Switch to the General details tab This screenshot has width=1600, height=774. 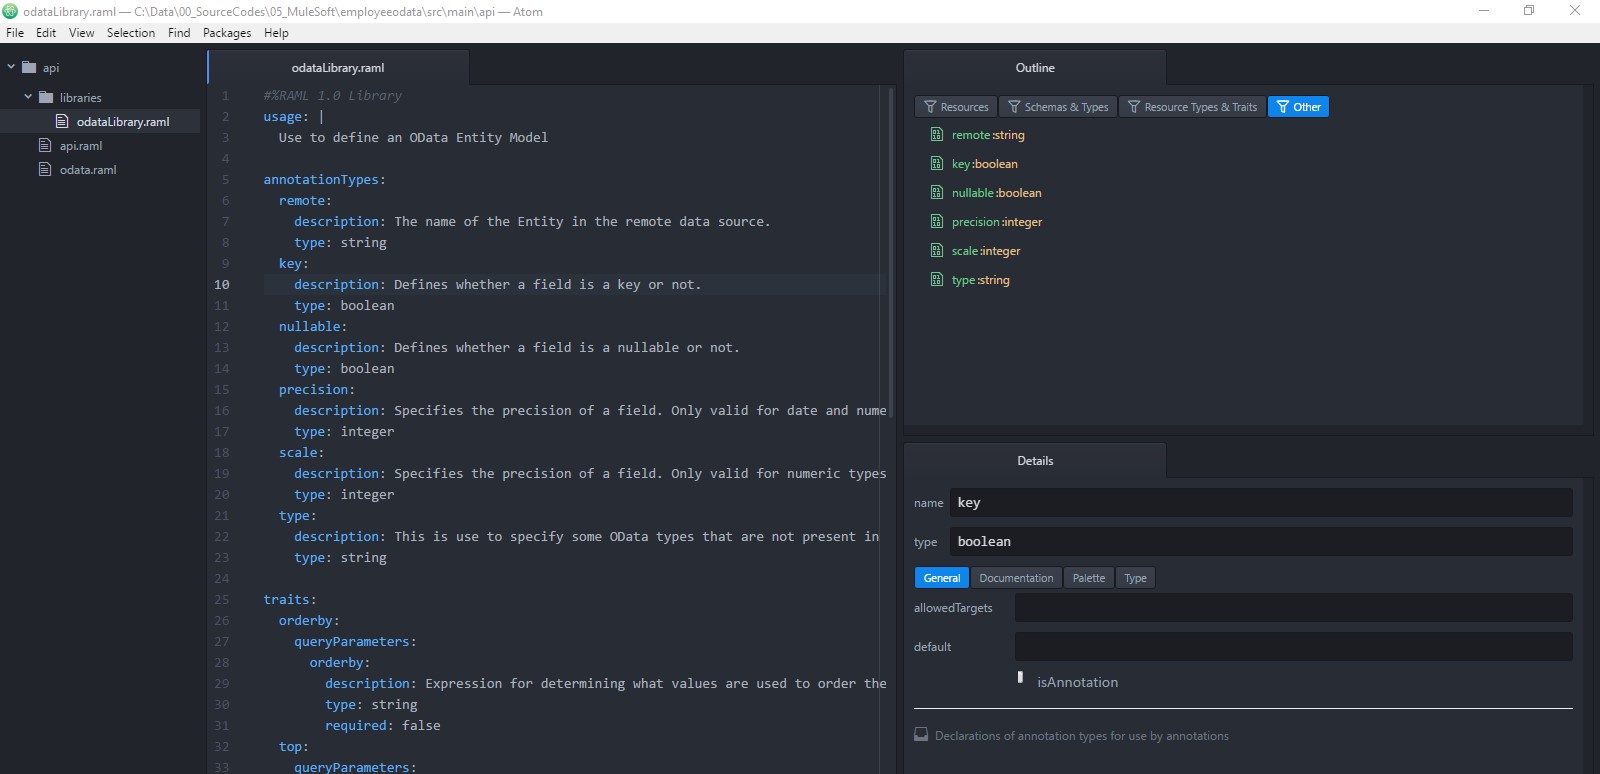tap(942, 578)
